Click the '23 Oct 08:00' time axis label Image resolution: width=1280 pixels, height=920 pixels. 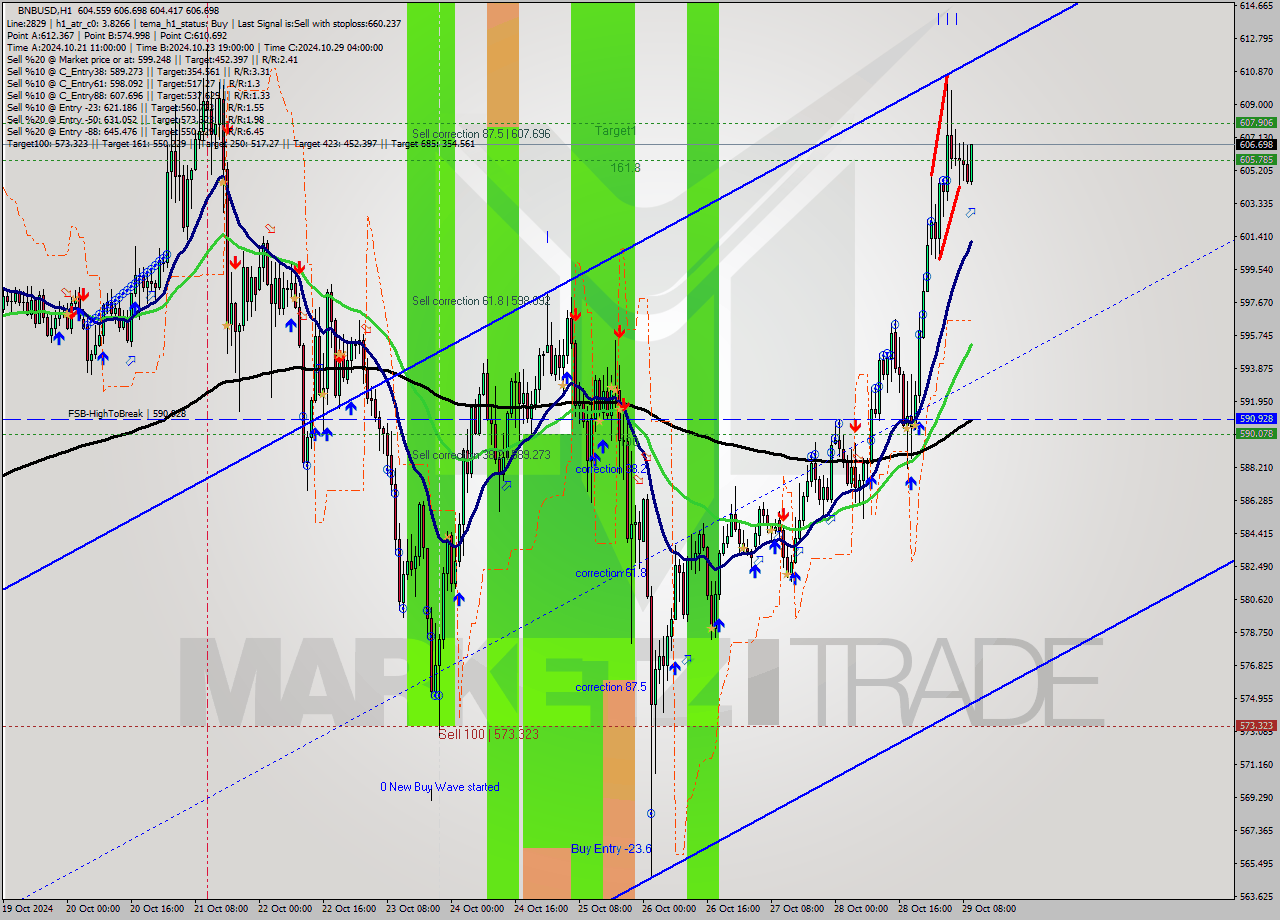click(411, 909)
